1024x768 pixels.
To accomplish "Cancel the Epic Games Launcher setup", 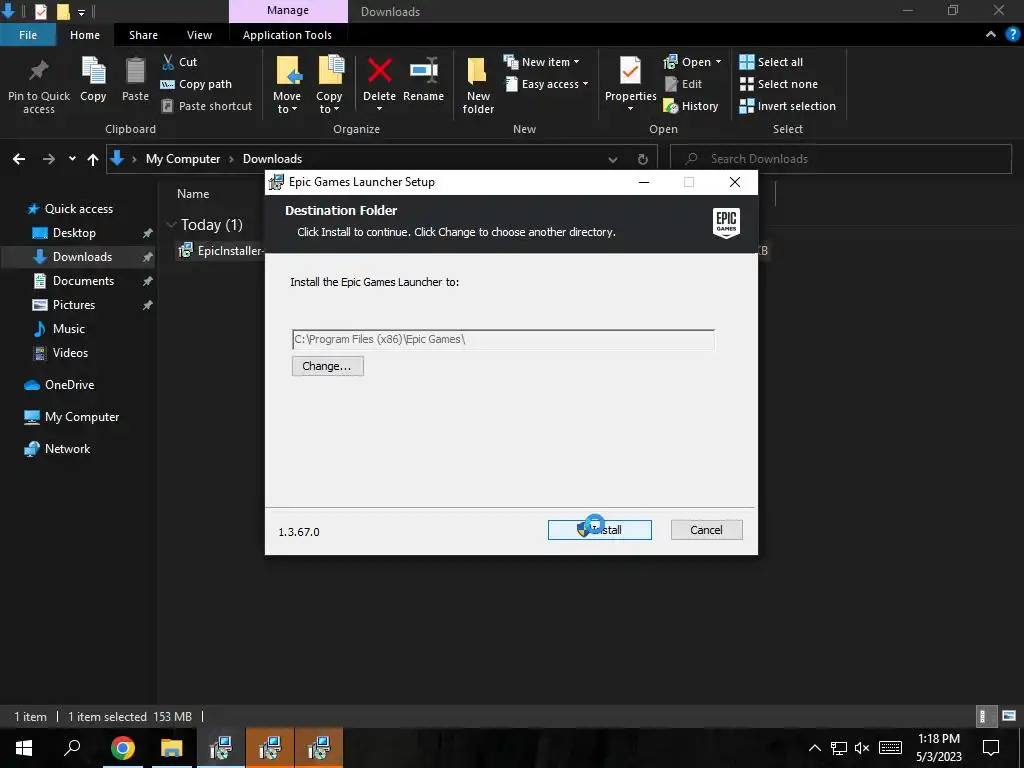I will pyautogui.click(x=707, y=530).
